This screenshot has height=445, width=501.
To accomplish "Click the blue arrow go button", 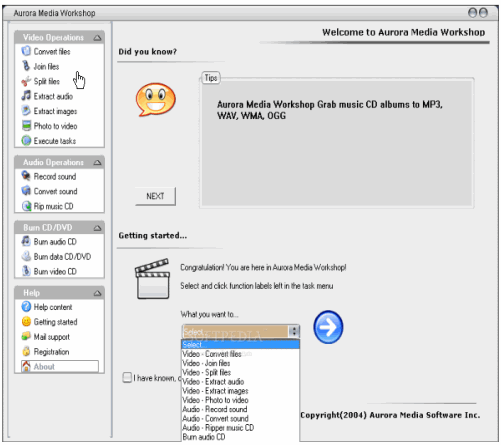I will click(328, 327).
